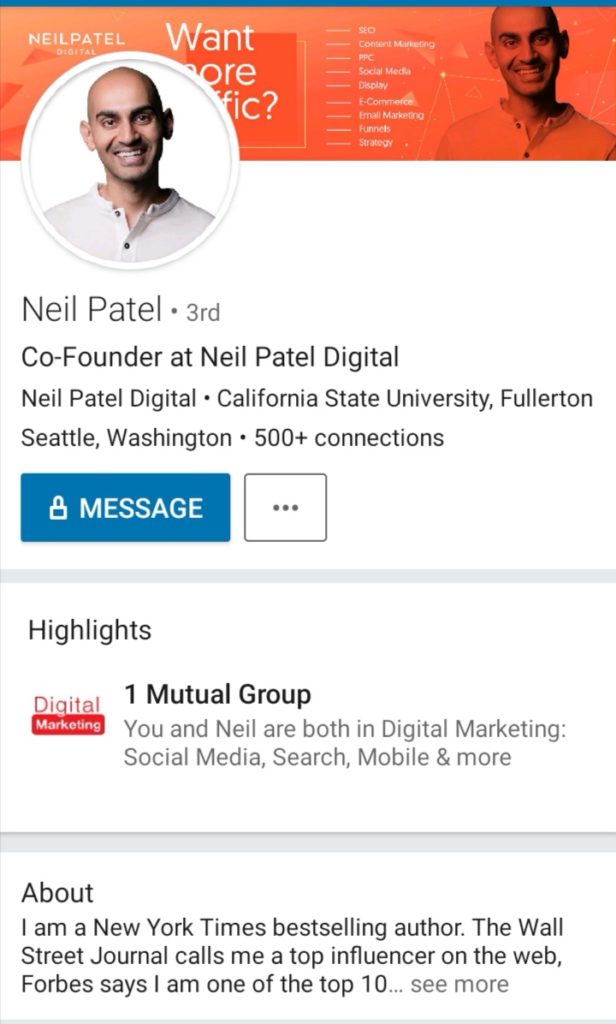Click the Highlights section heading

(90, 630)
